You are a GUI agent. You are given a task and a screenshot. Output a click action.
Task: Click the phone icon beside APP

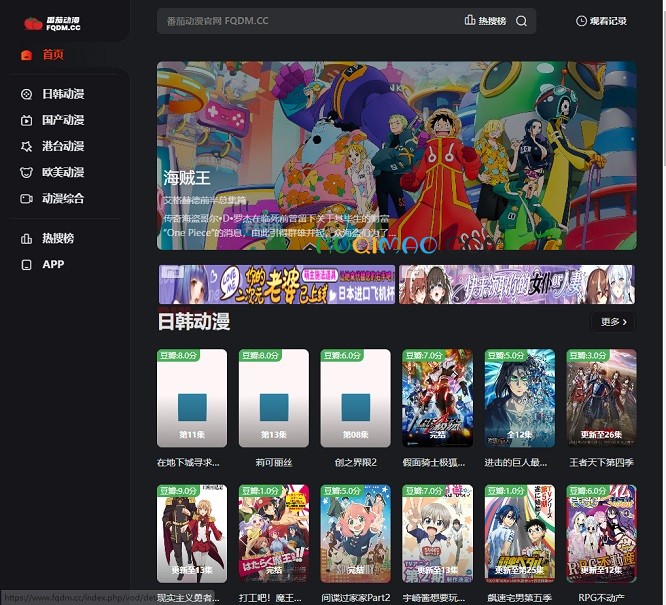[26, 265]
